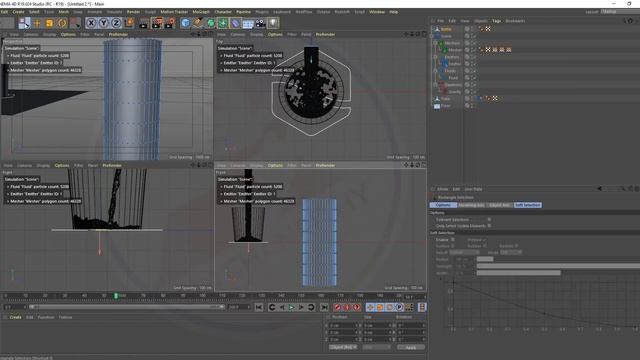Viewport: 640px width, 360px height.
Task: Switch to the Modeling Axis tab
Action: click(471, 205)
